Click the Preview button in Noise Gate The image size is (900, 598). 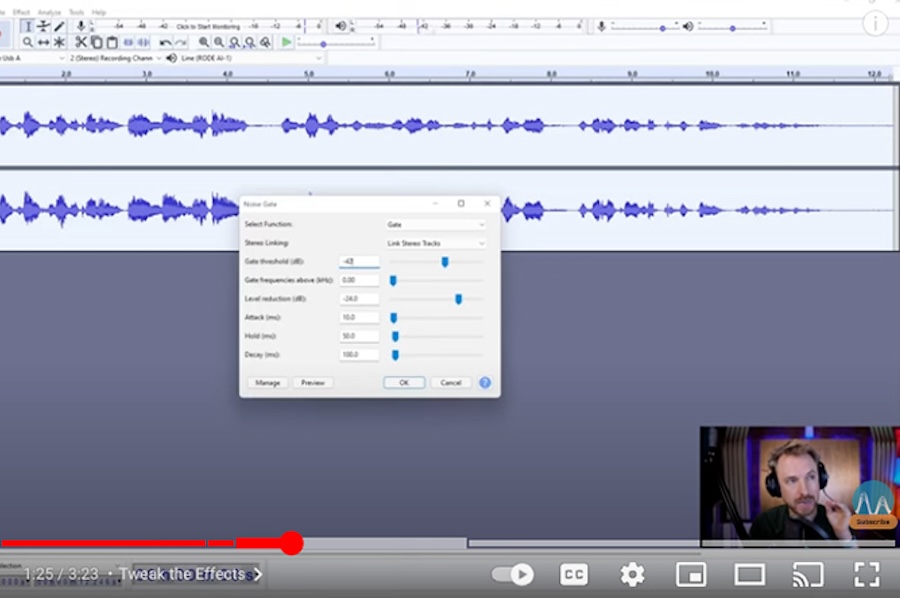pyautogui.click(x=313, y=383)
